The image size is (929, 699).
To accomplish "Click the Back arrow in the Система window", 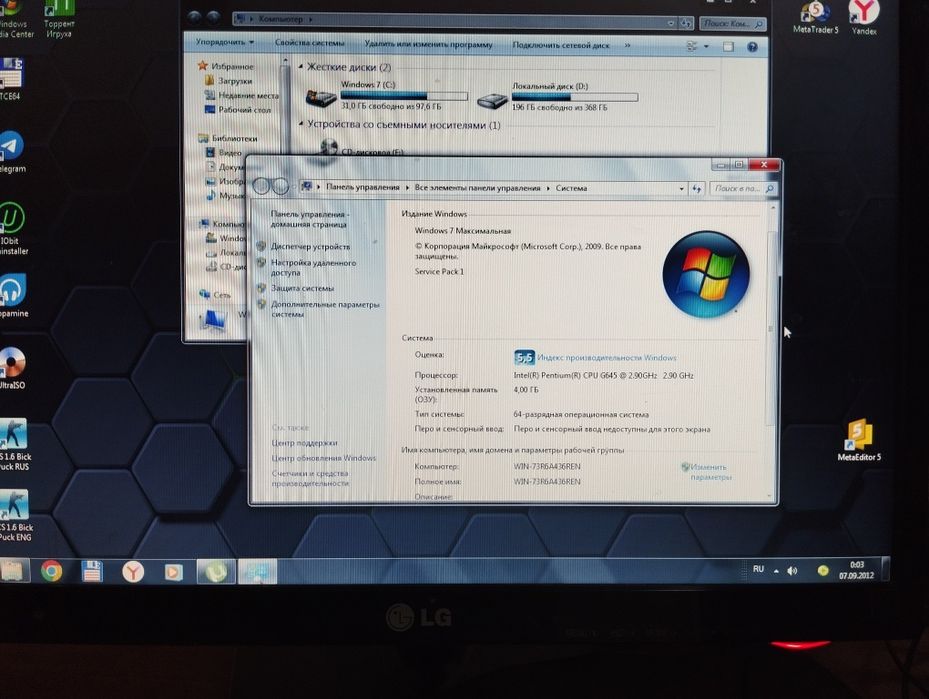I will (261, 186).
